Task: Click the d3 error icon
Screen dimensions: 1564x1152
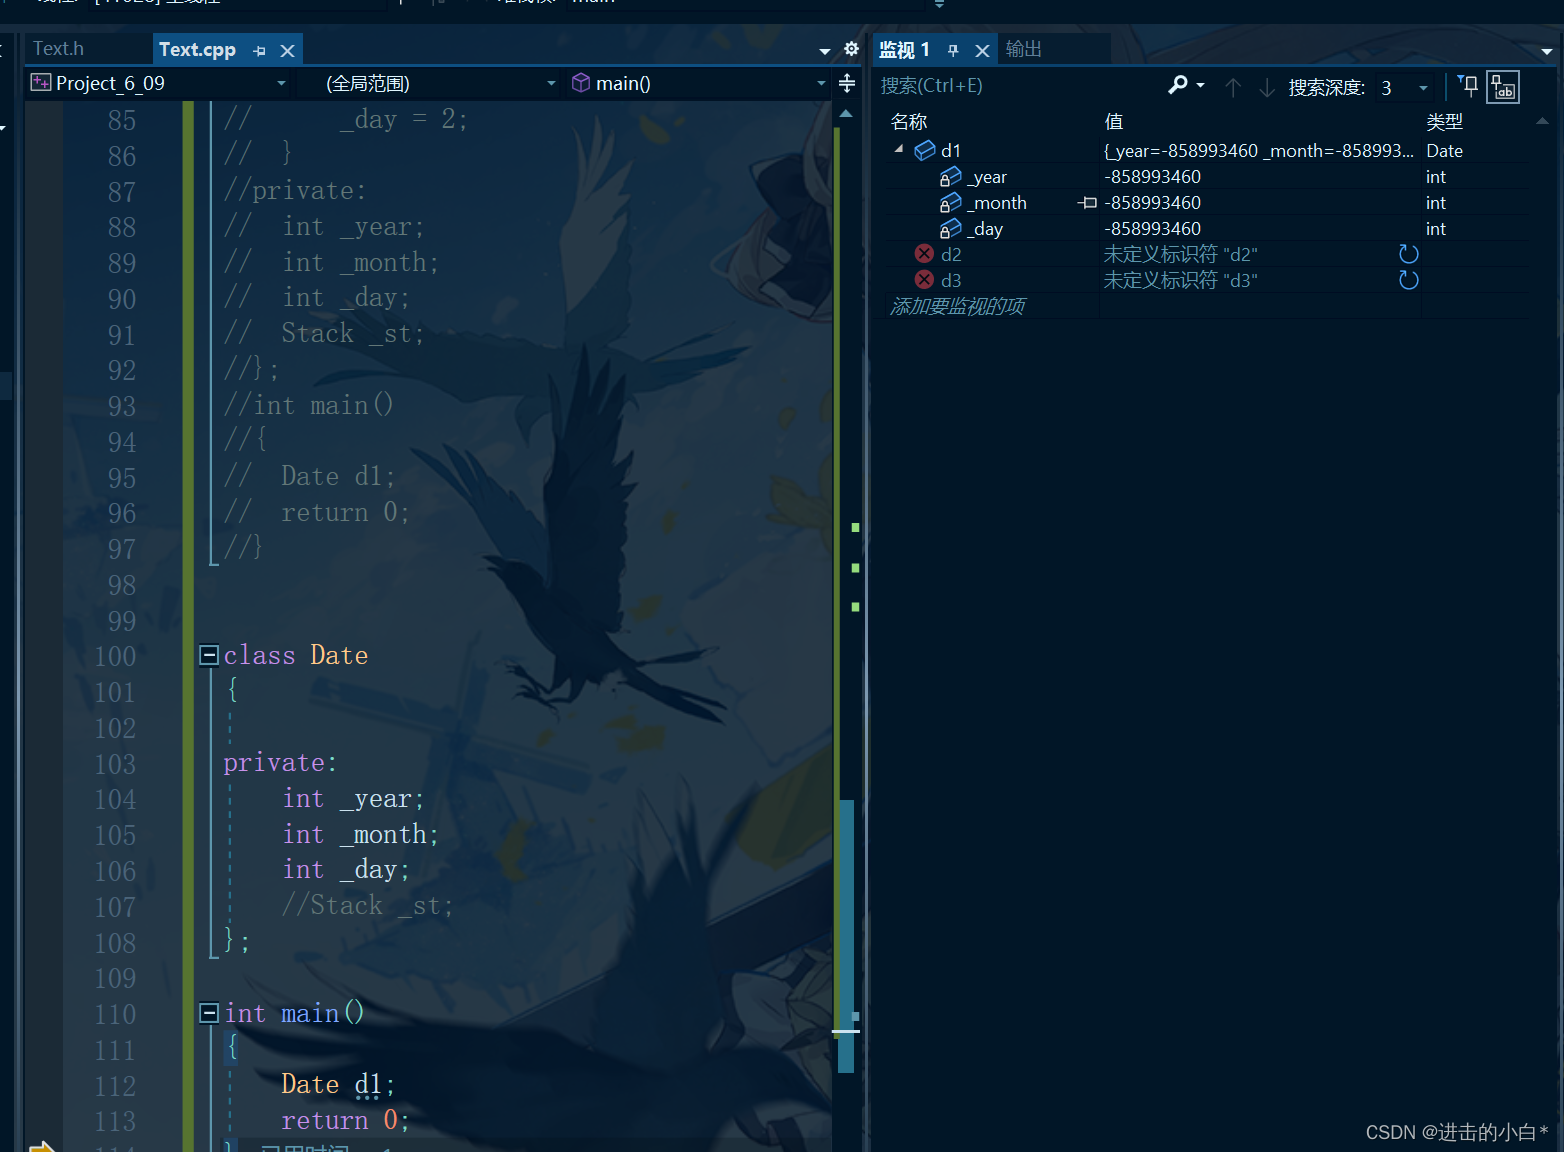Action: tap(924, 280)
